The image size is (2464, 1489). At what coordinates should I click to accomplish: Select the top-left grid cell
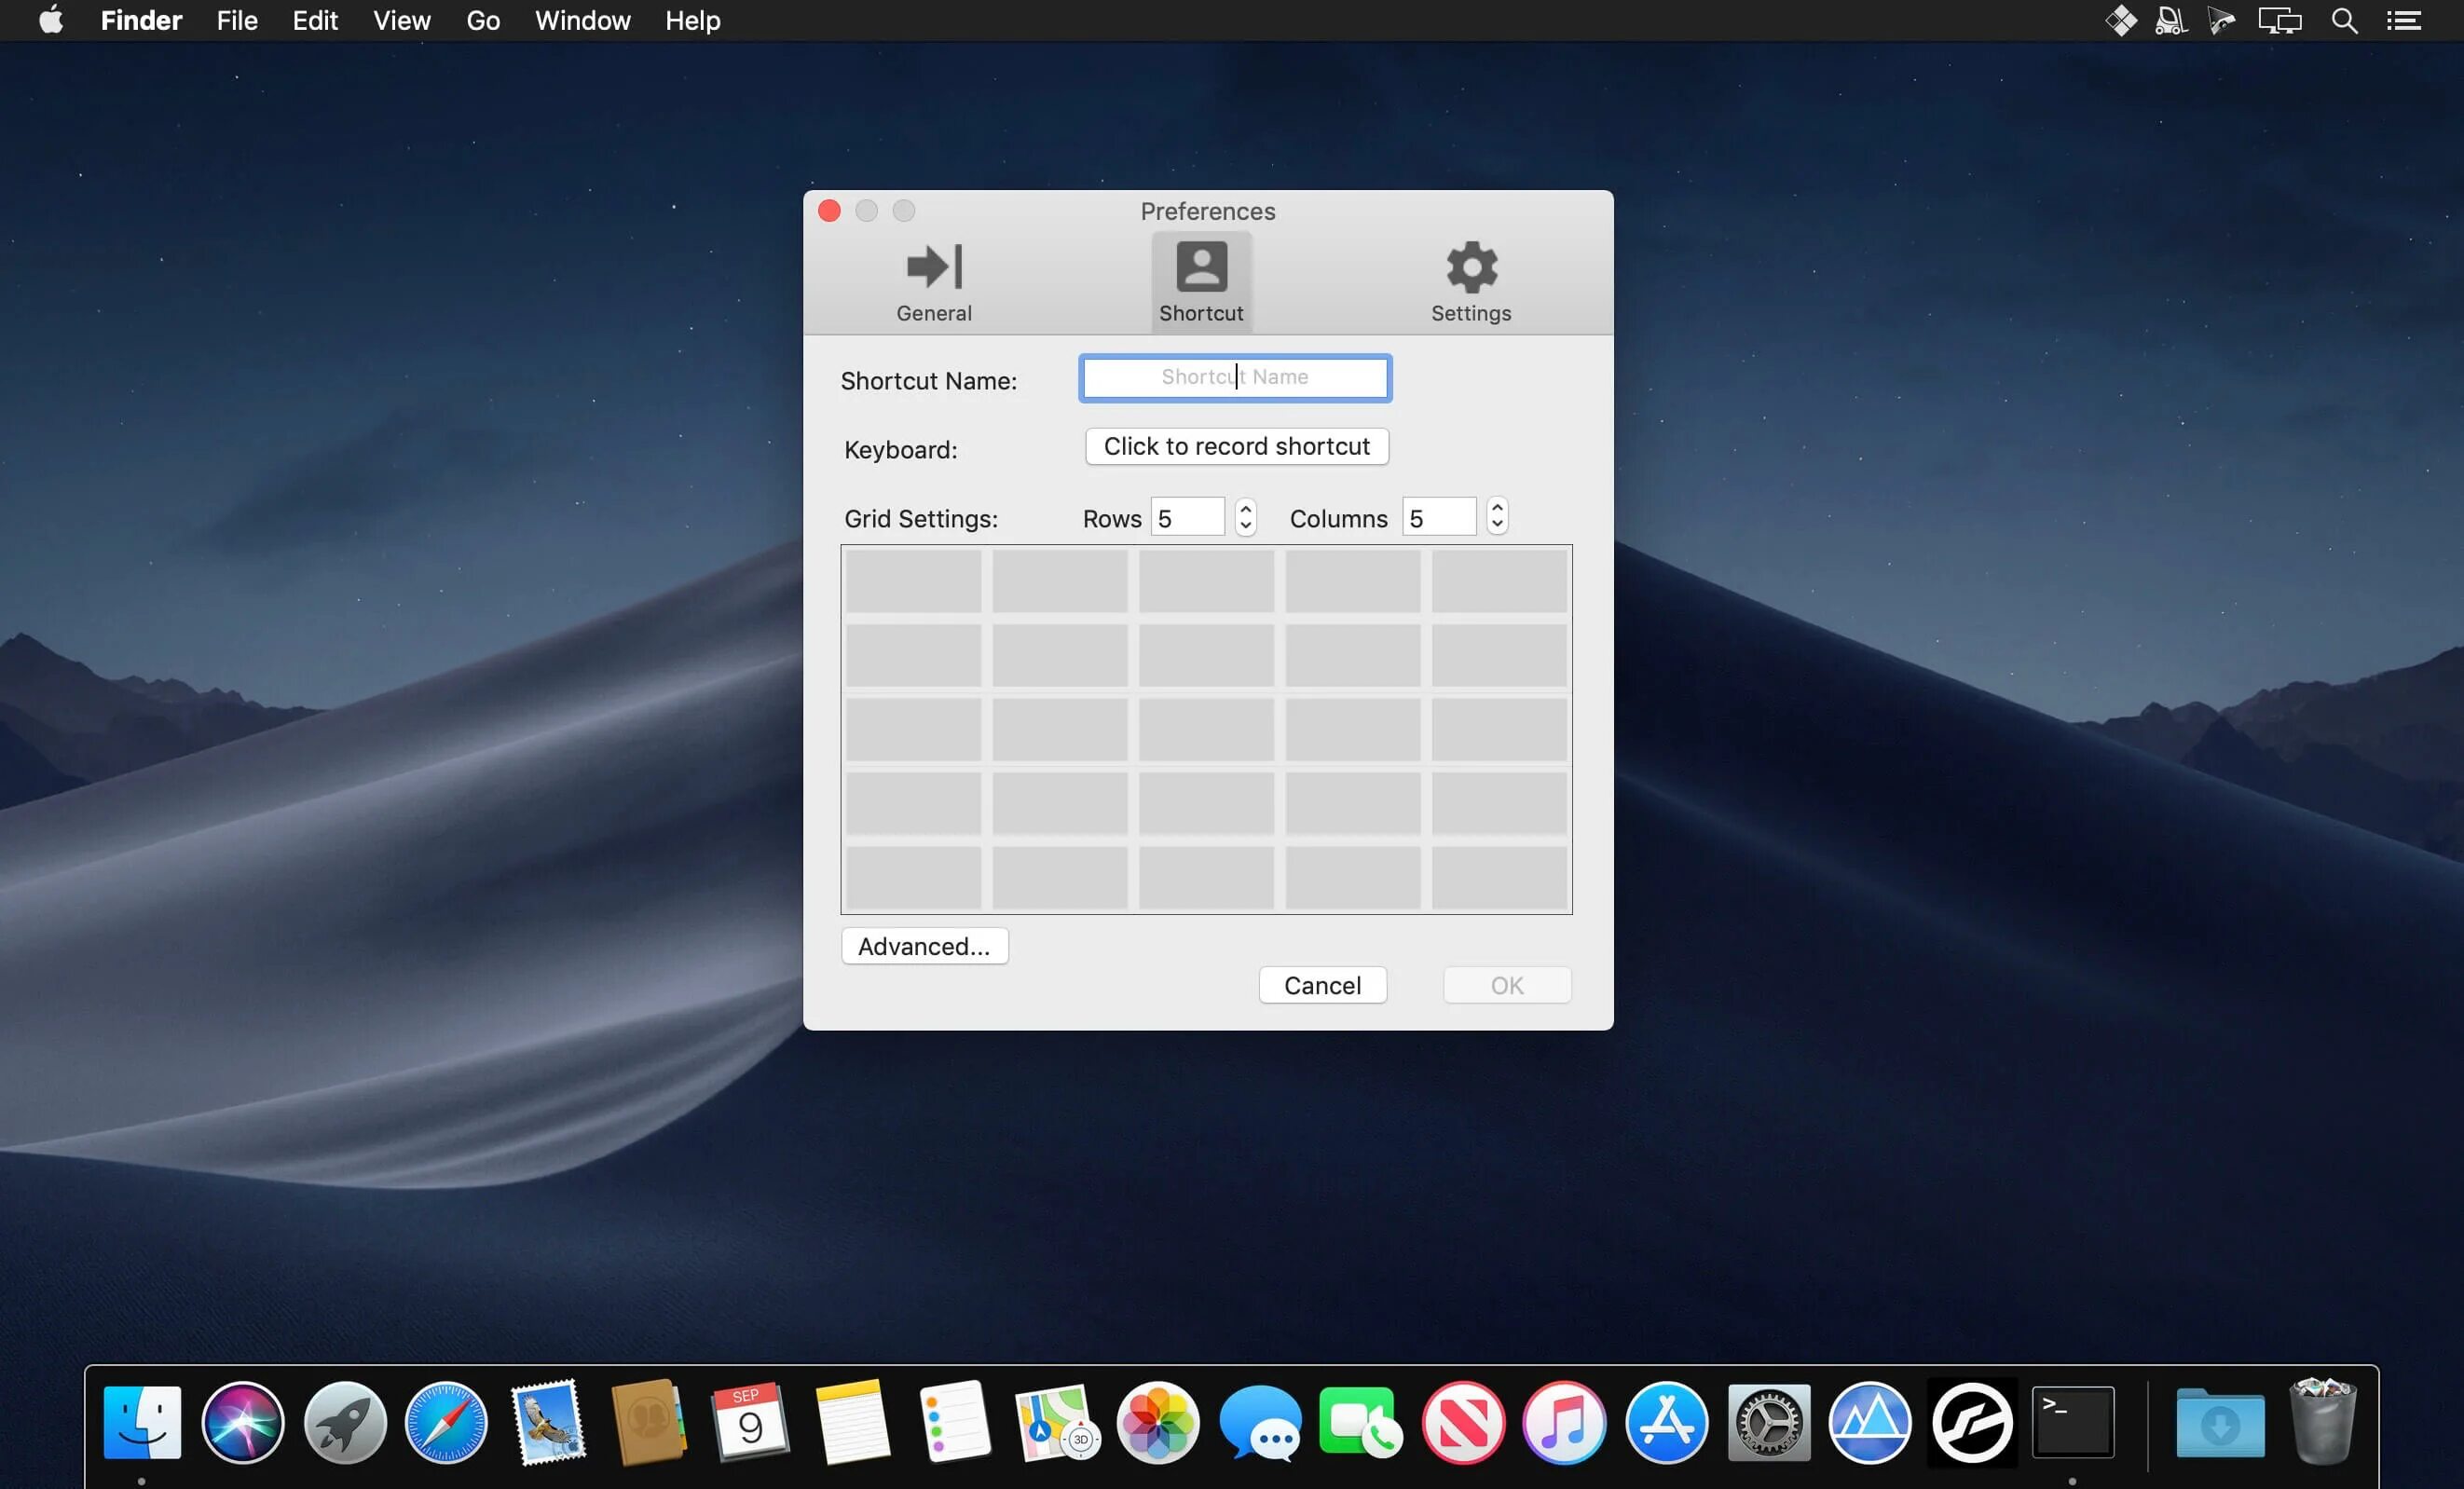913,581
